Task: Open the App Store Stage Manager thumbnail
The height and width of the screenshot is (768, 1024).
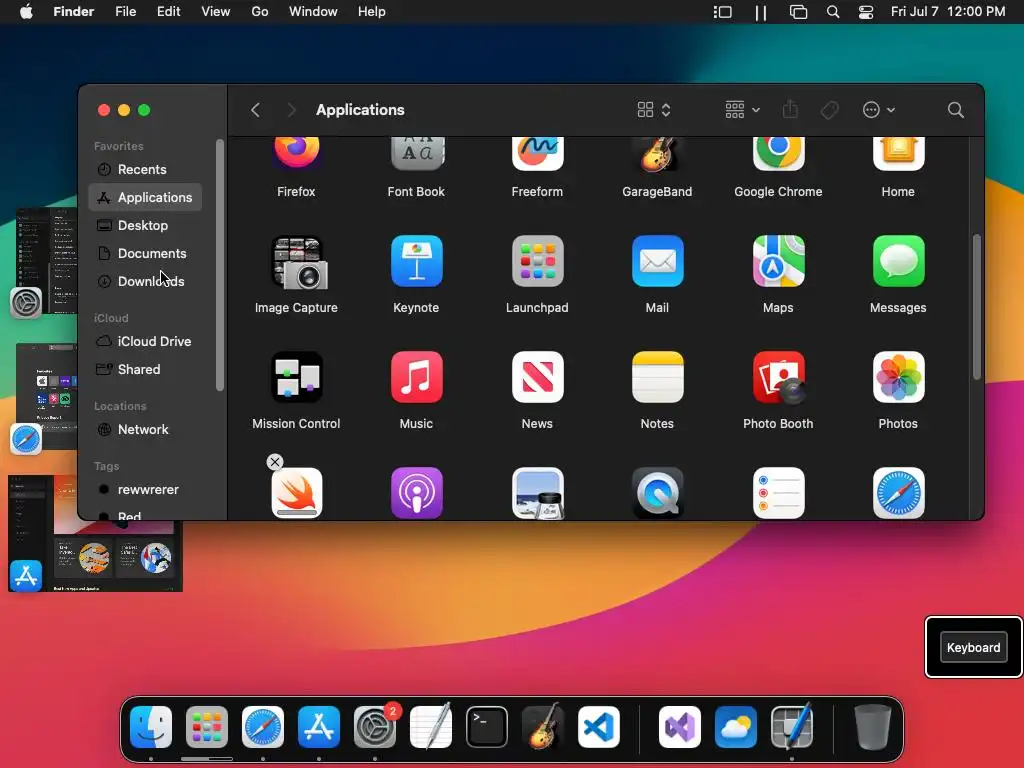Action: (95, 534)
